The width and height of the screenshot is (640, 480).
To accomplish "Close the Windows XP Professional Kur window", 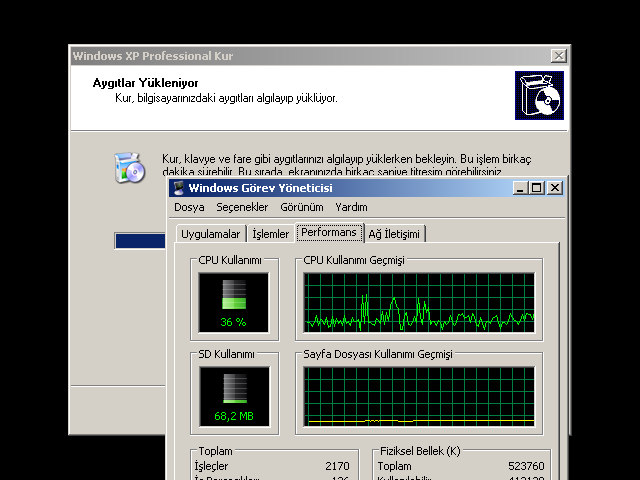I will 558,56.
